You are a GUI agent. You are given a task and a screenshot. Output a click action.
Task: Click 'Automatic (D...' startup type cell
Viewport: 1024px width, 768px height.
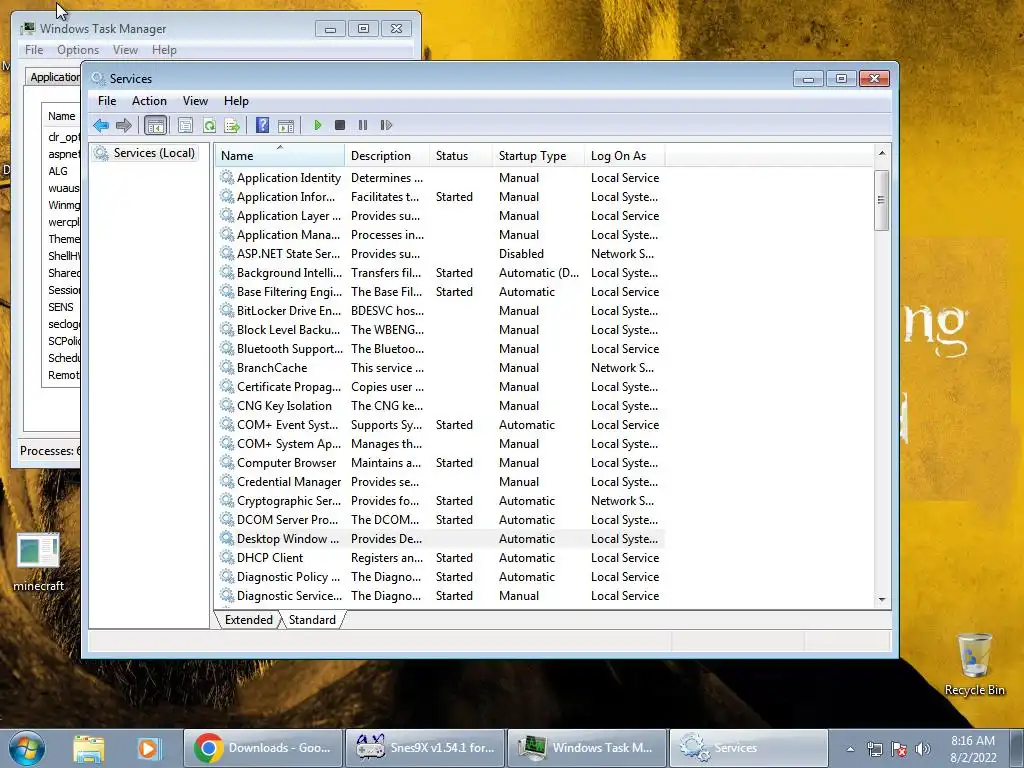pyautogui.click(x=539, y=273)
